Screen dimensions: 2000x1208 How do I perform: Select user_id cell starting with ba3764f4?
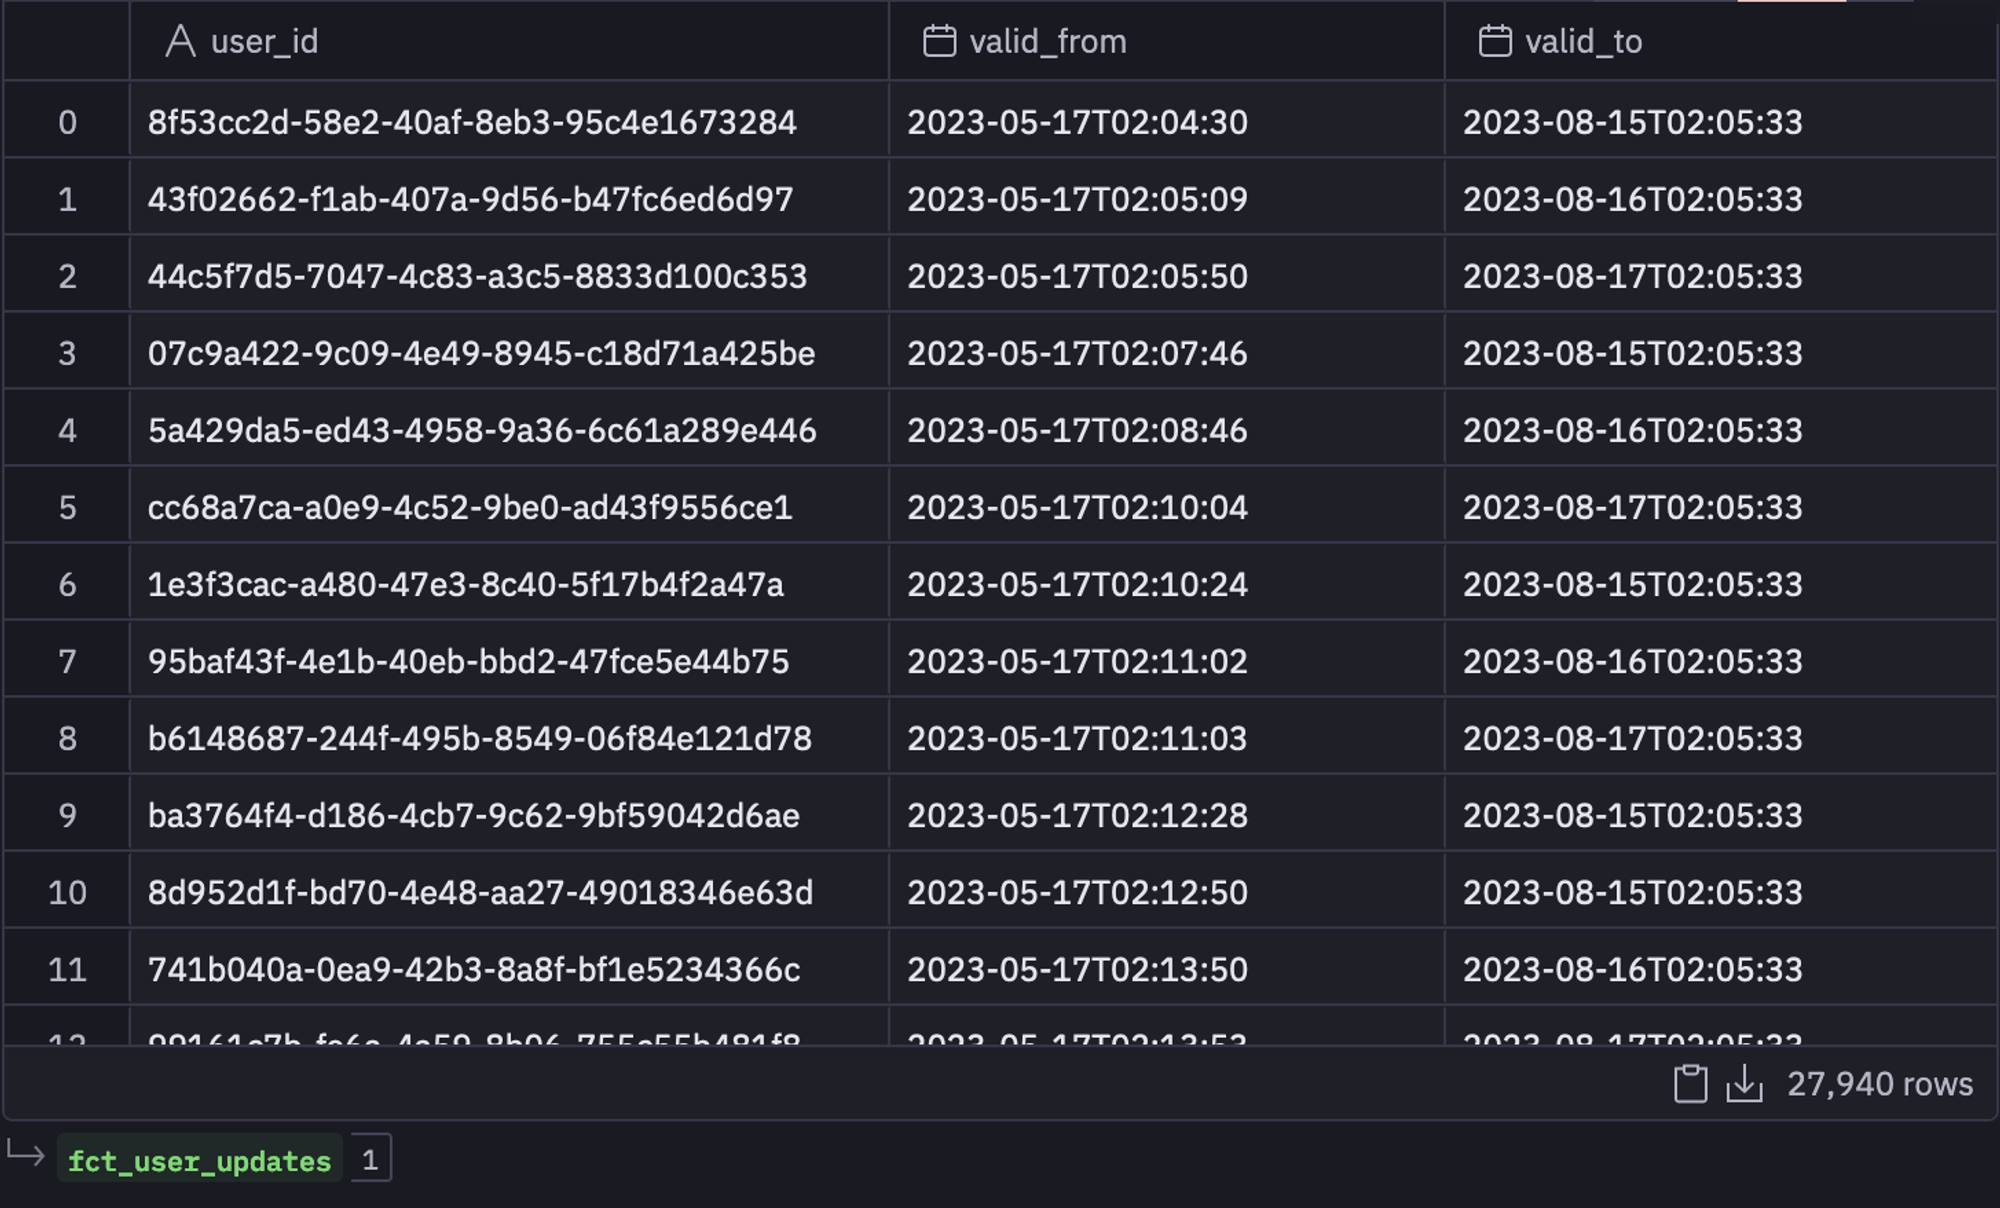click(x=509, y=815)
